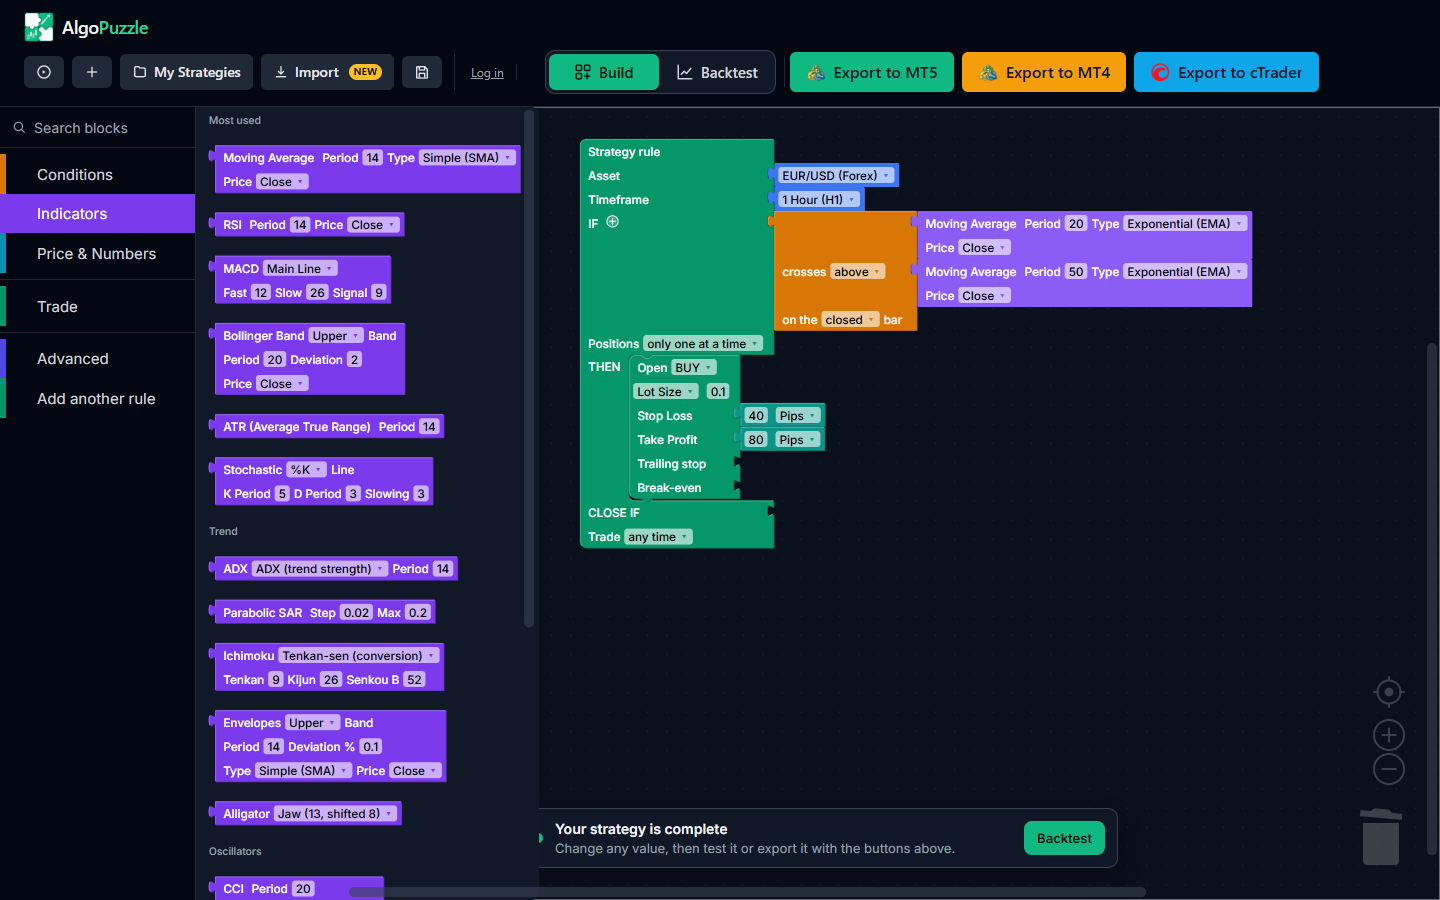This screenshot has width=1440, height=900.
Task: Click the Backtest button in the strategy complete banner
Action: click(1064, 838)
